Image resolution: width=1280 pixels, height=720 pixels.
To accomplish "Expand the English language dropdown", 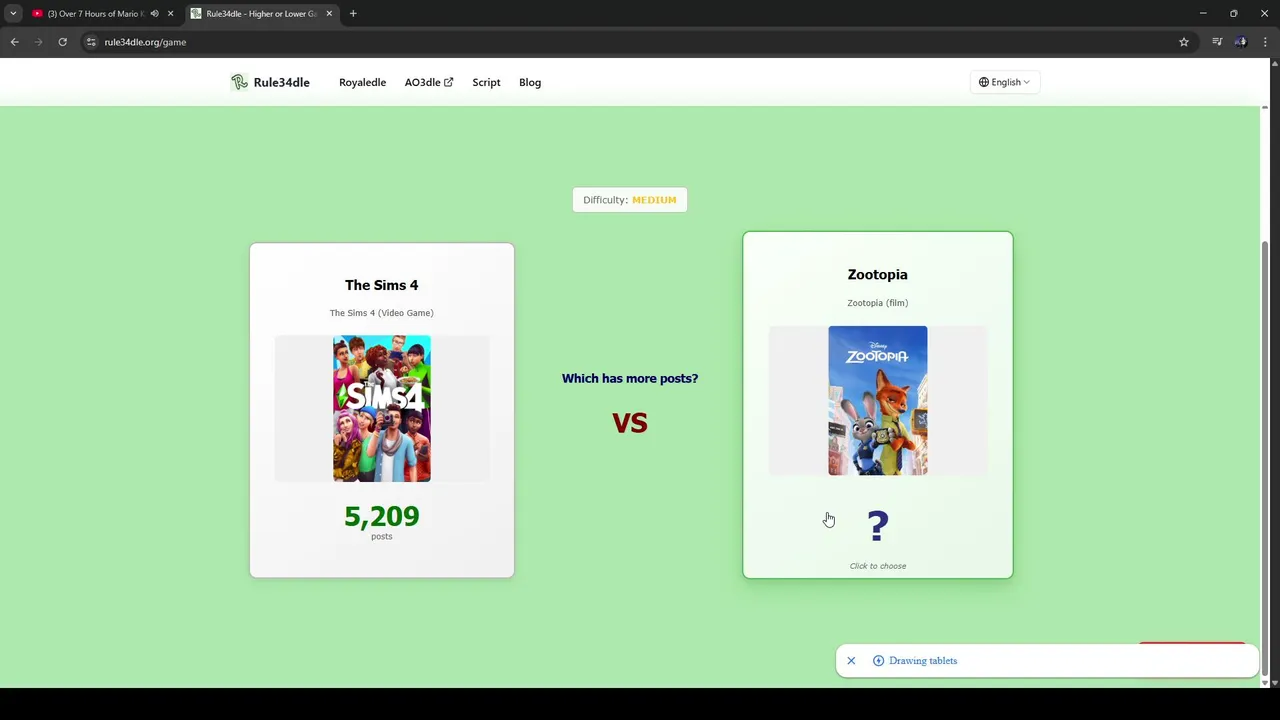I will [x=1004, y=82].
